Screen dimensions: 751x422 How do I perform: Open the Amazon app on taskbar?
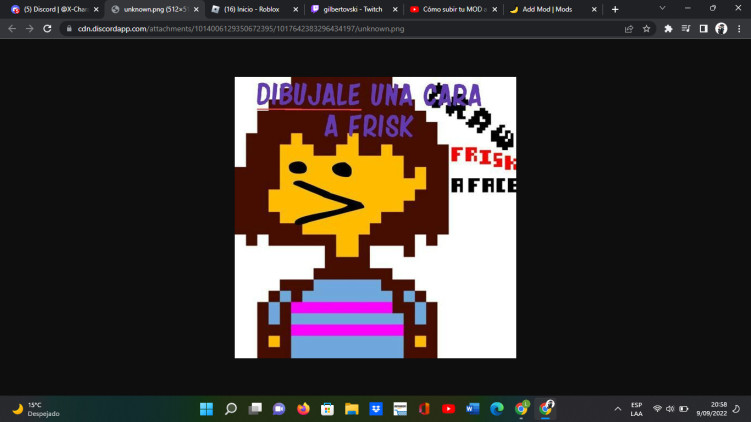pos(400,409)
